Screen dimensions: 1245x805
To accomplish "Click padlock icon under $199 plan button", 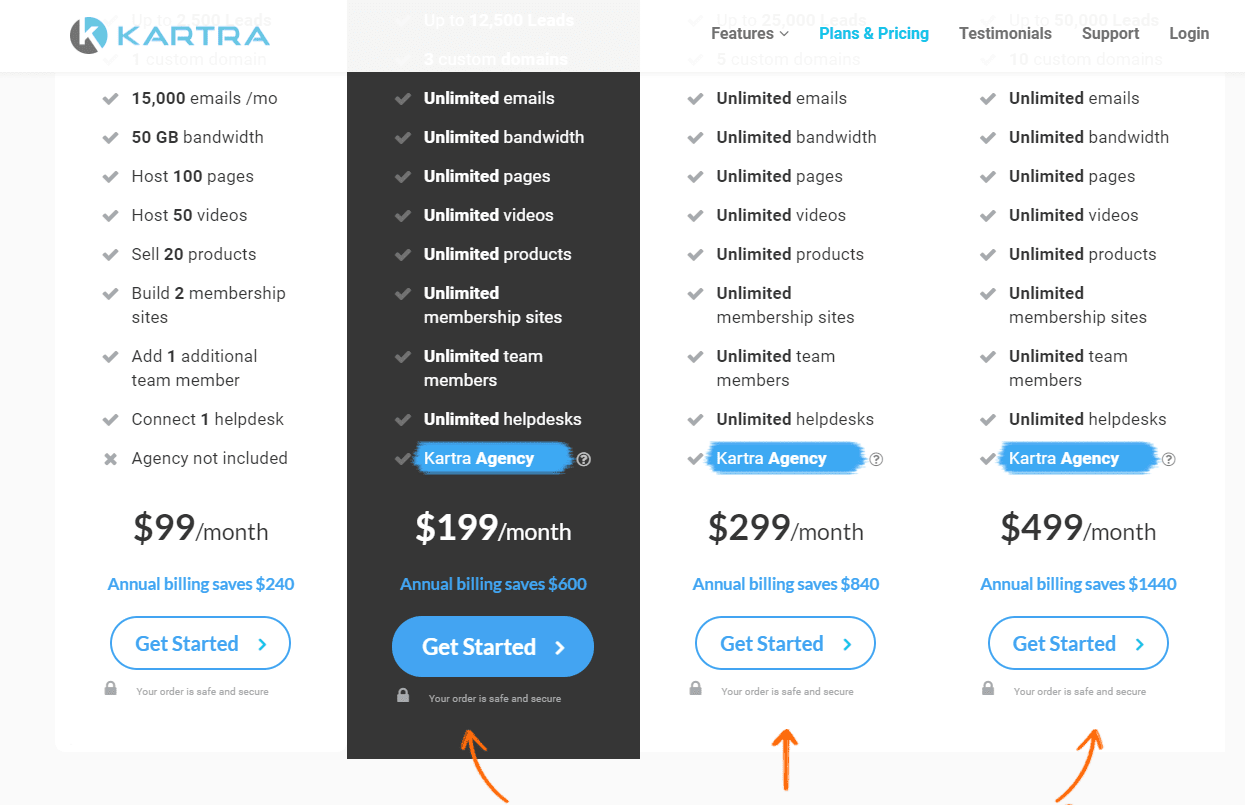I will point(403,696).
